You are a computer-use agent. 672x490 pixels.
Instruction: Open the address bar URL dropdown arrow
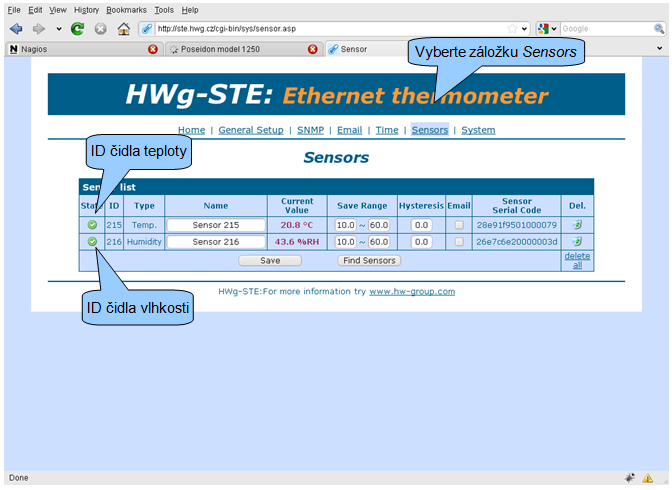tap(524, 29)
